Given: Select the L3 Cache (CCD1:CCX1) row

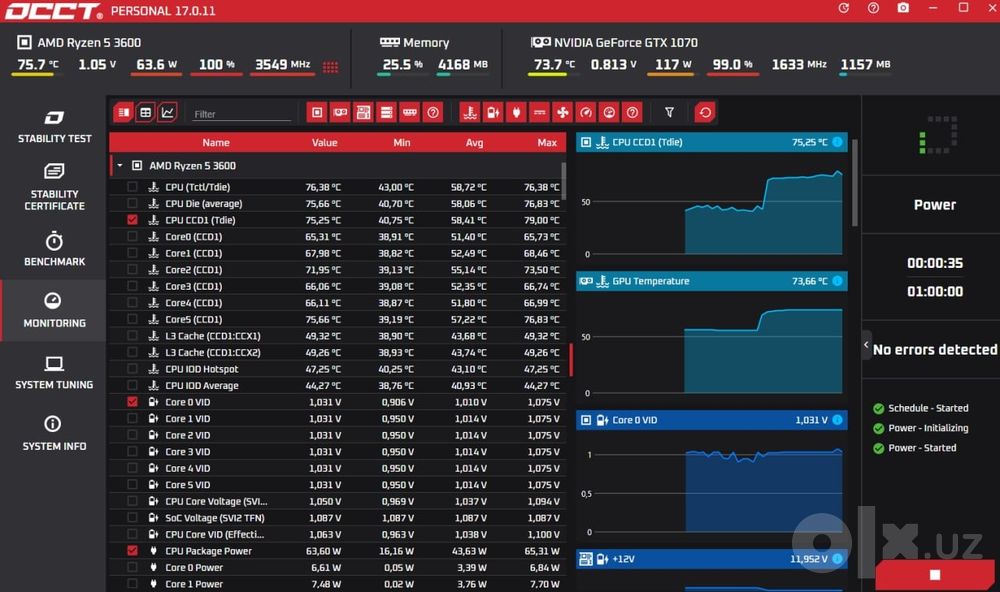Looking at the screenshot, I should pos(337,336).
